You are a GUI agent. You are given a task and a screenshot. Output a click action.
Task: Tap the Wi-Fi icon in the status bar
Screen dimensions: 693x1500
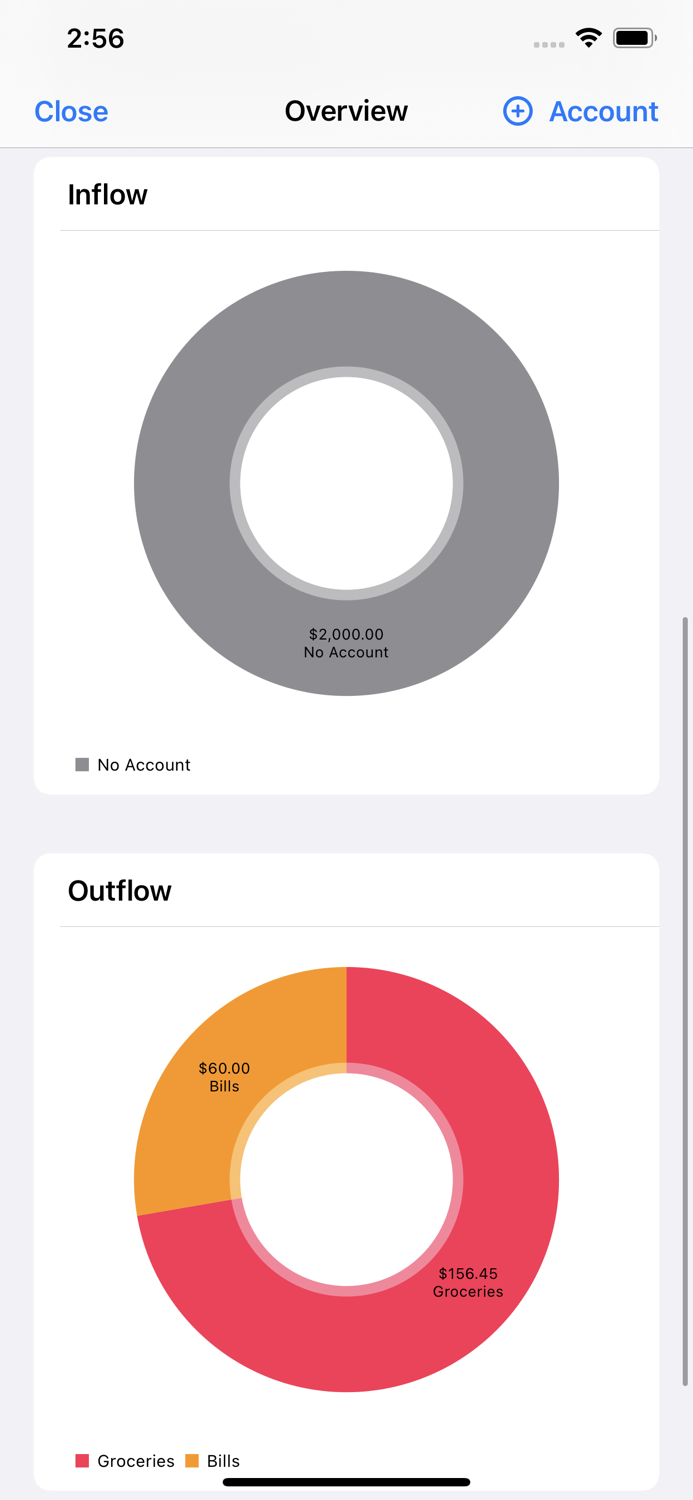(x=588, y=37)
